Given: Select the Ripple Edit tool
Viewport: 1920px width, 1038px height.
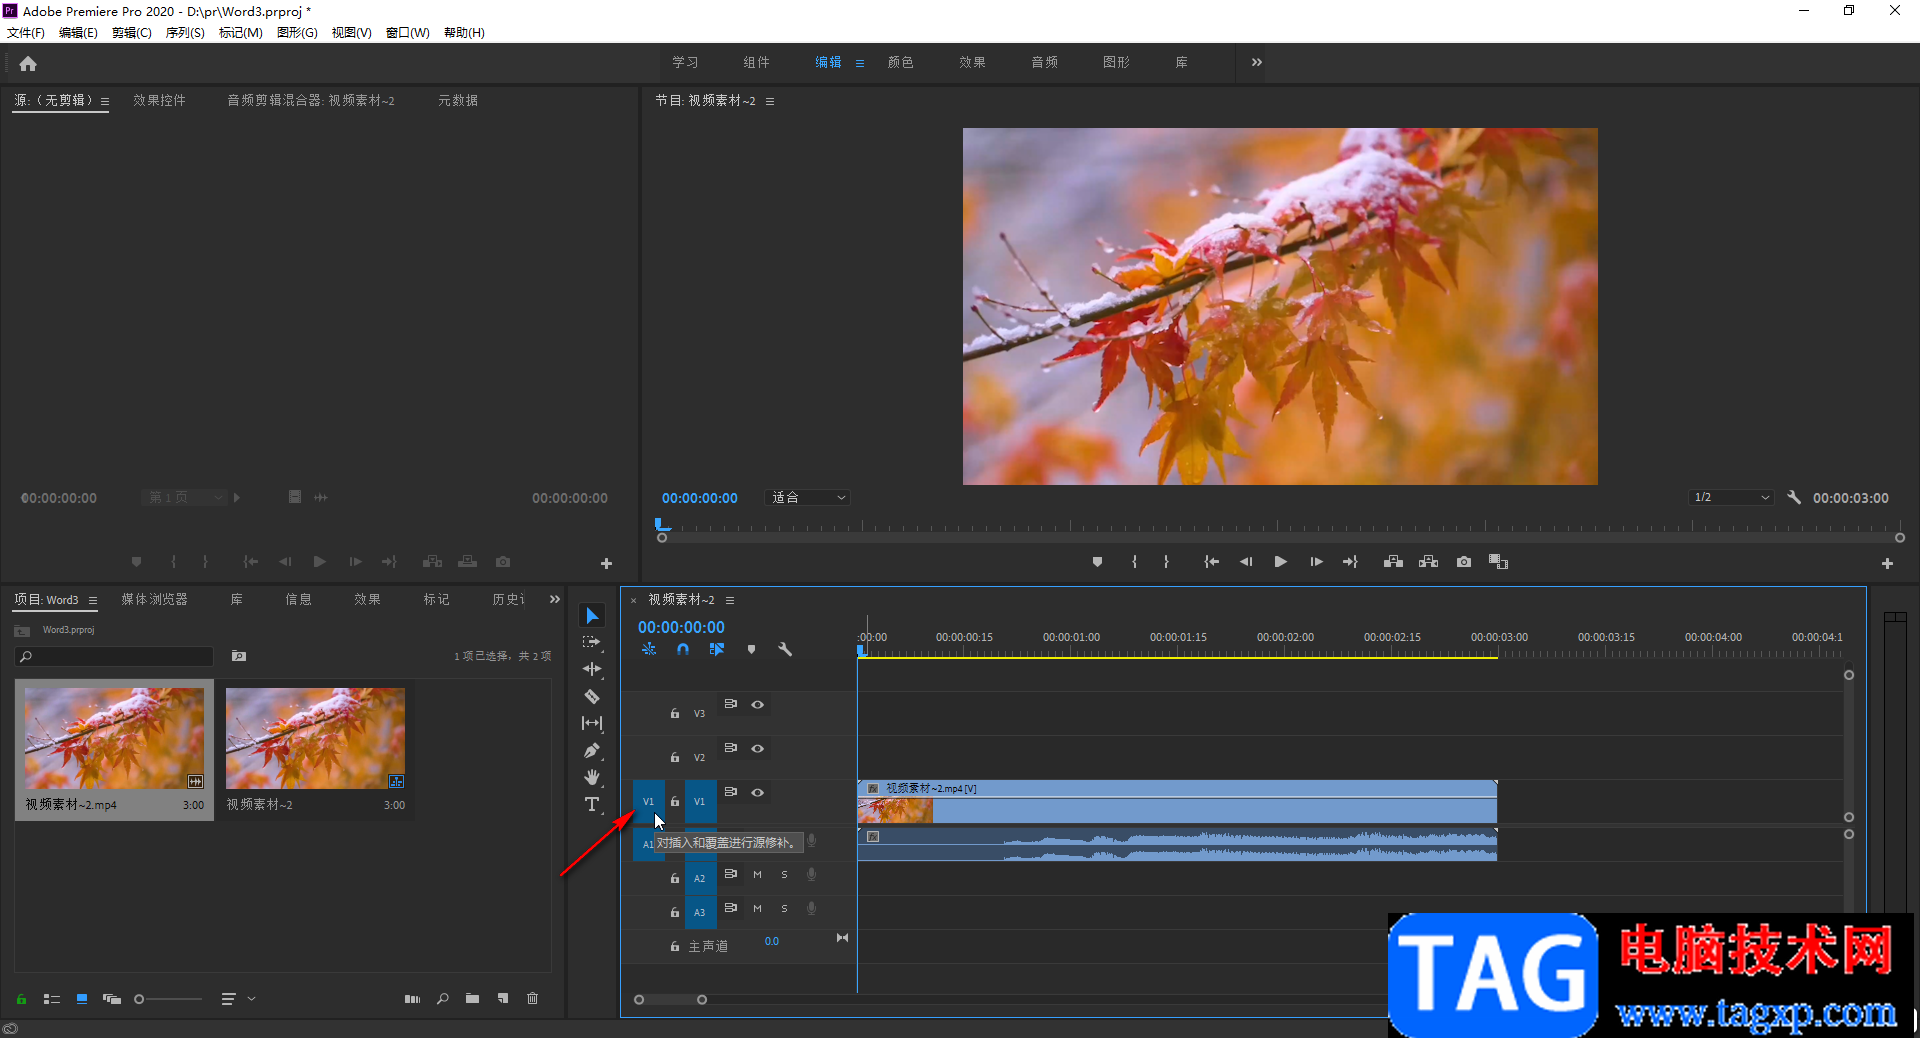Looking at the screenshot, I should 592,669.
